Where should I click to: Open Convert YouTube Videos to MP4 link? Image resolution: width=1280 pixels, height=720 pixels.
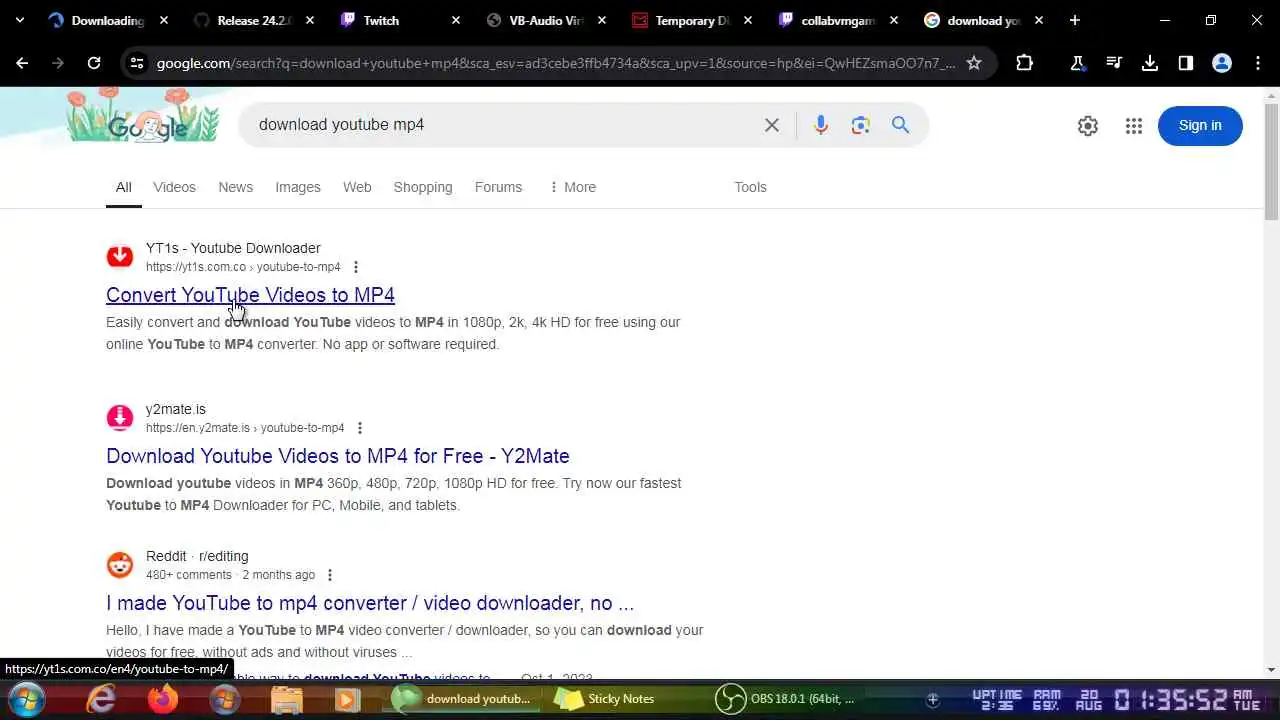(x=250, y=295)
